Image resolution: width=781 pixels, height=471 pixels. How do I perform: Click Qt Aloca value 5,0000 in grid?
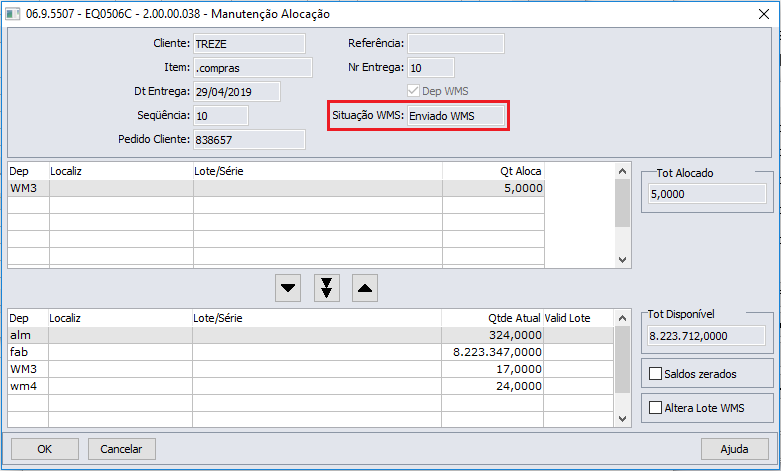coord(523,188)
